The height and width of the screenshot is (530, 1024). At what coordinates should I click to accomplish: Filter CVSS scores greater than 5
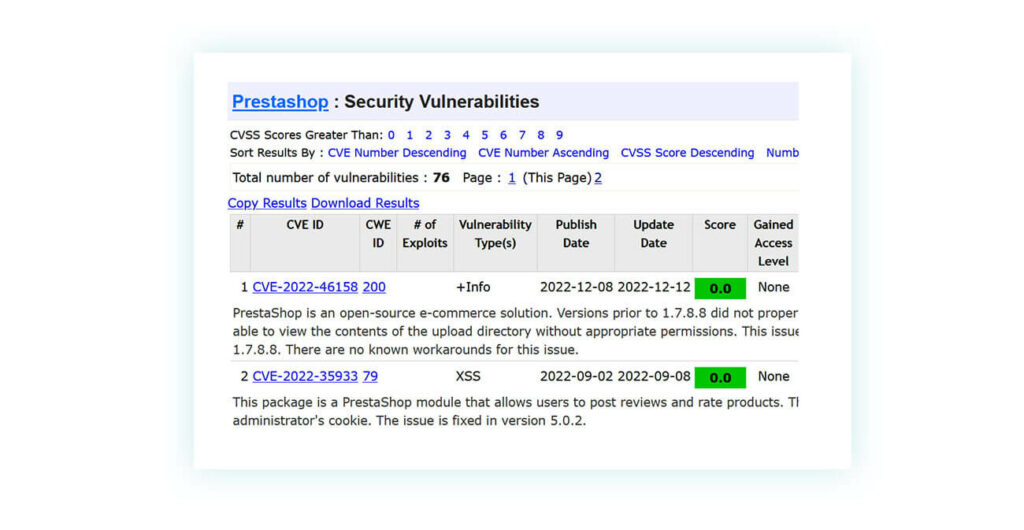point(484,135)
